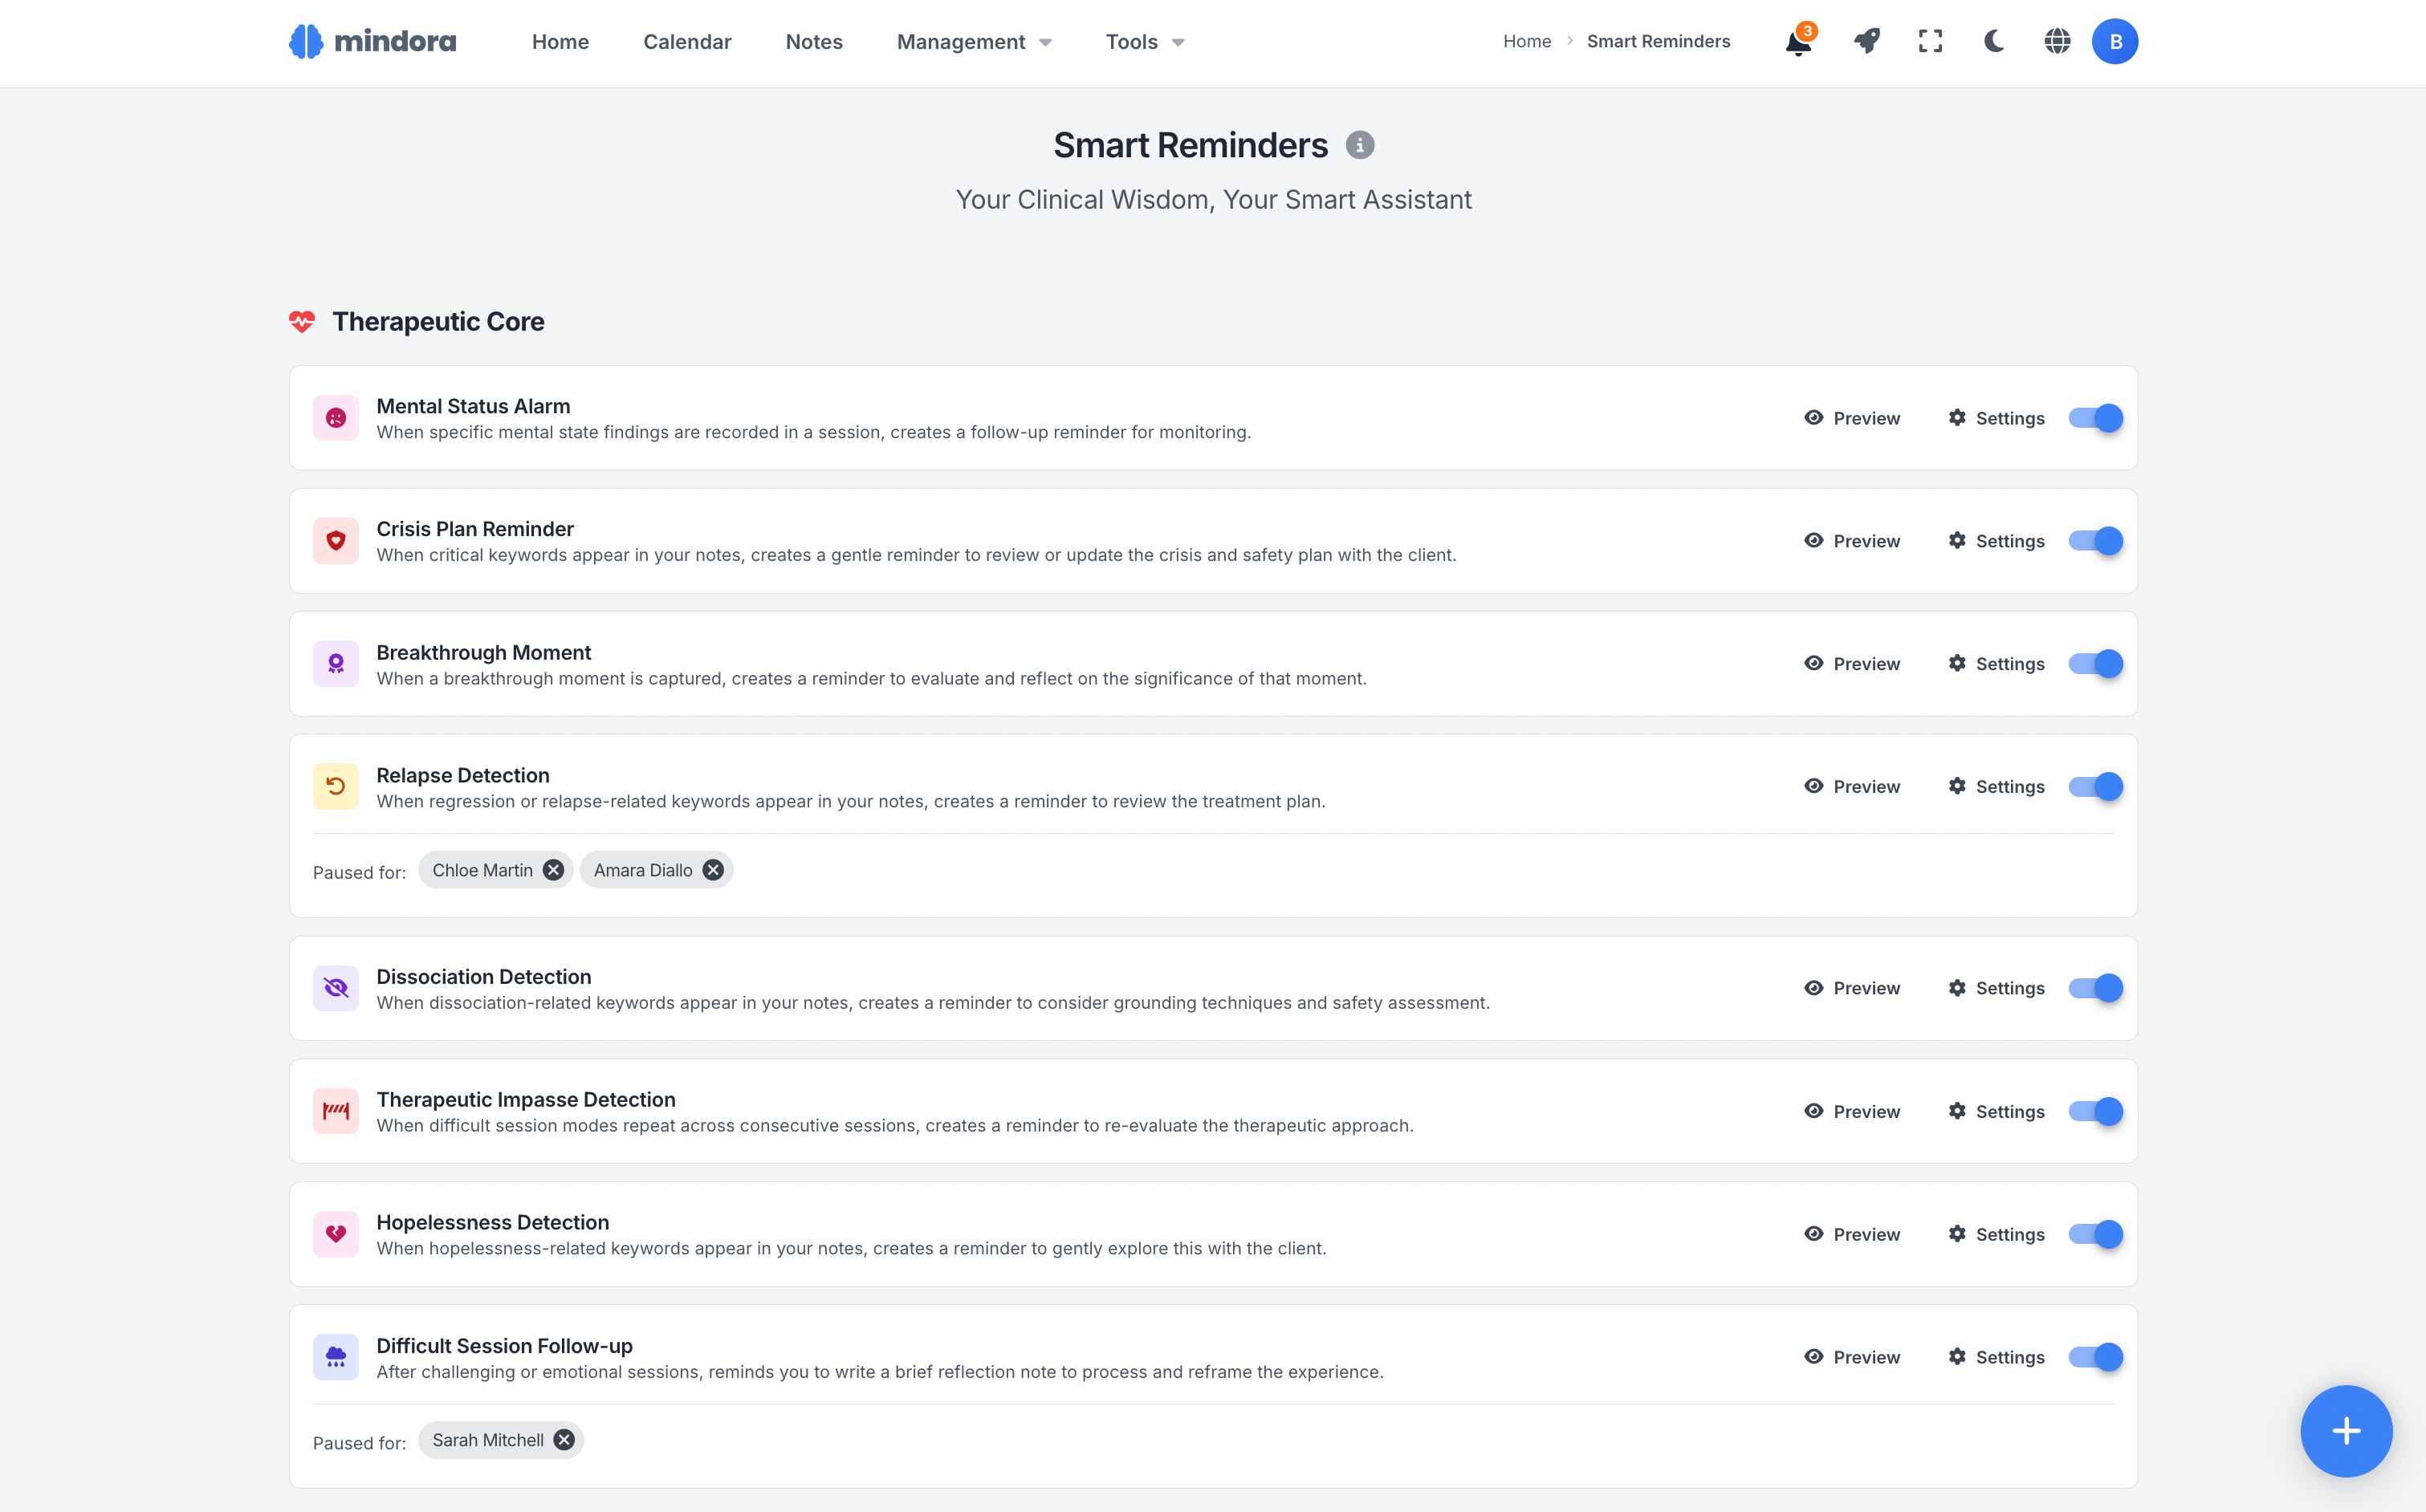Open Mental Status Alarm settings
Image resolution: width=2426 pixels, height=1512 pixels.
pyautogui.click(x=1996, y=418)
